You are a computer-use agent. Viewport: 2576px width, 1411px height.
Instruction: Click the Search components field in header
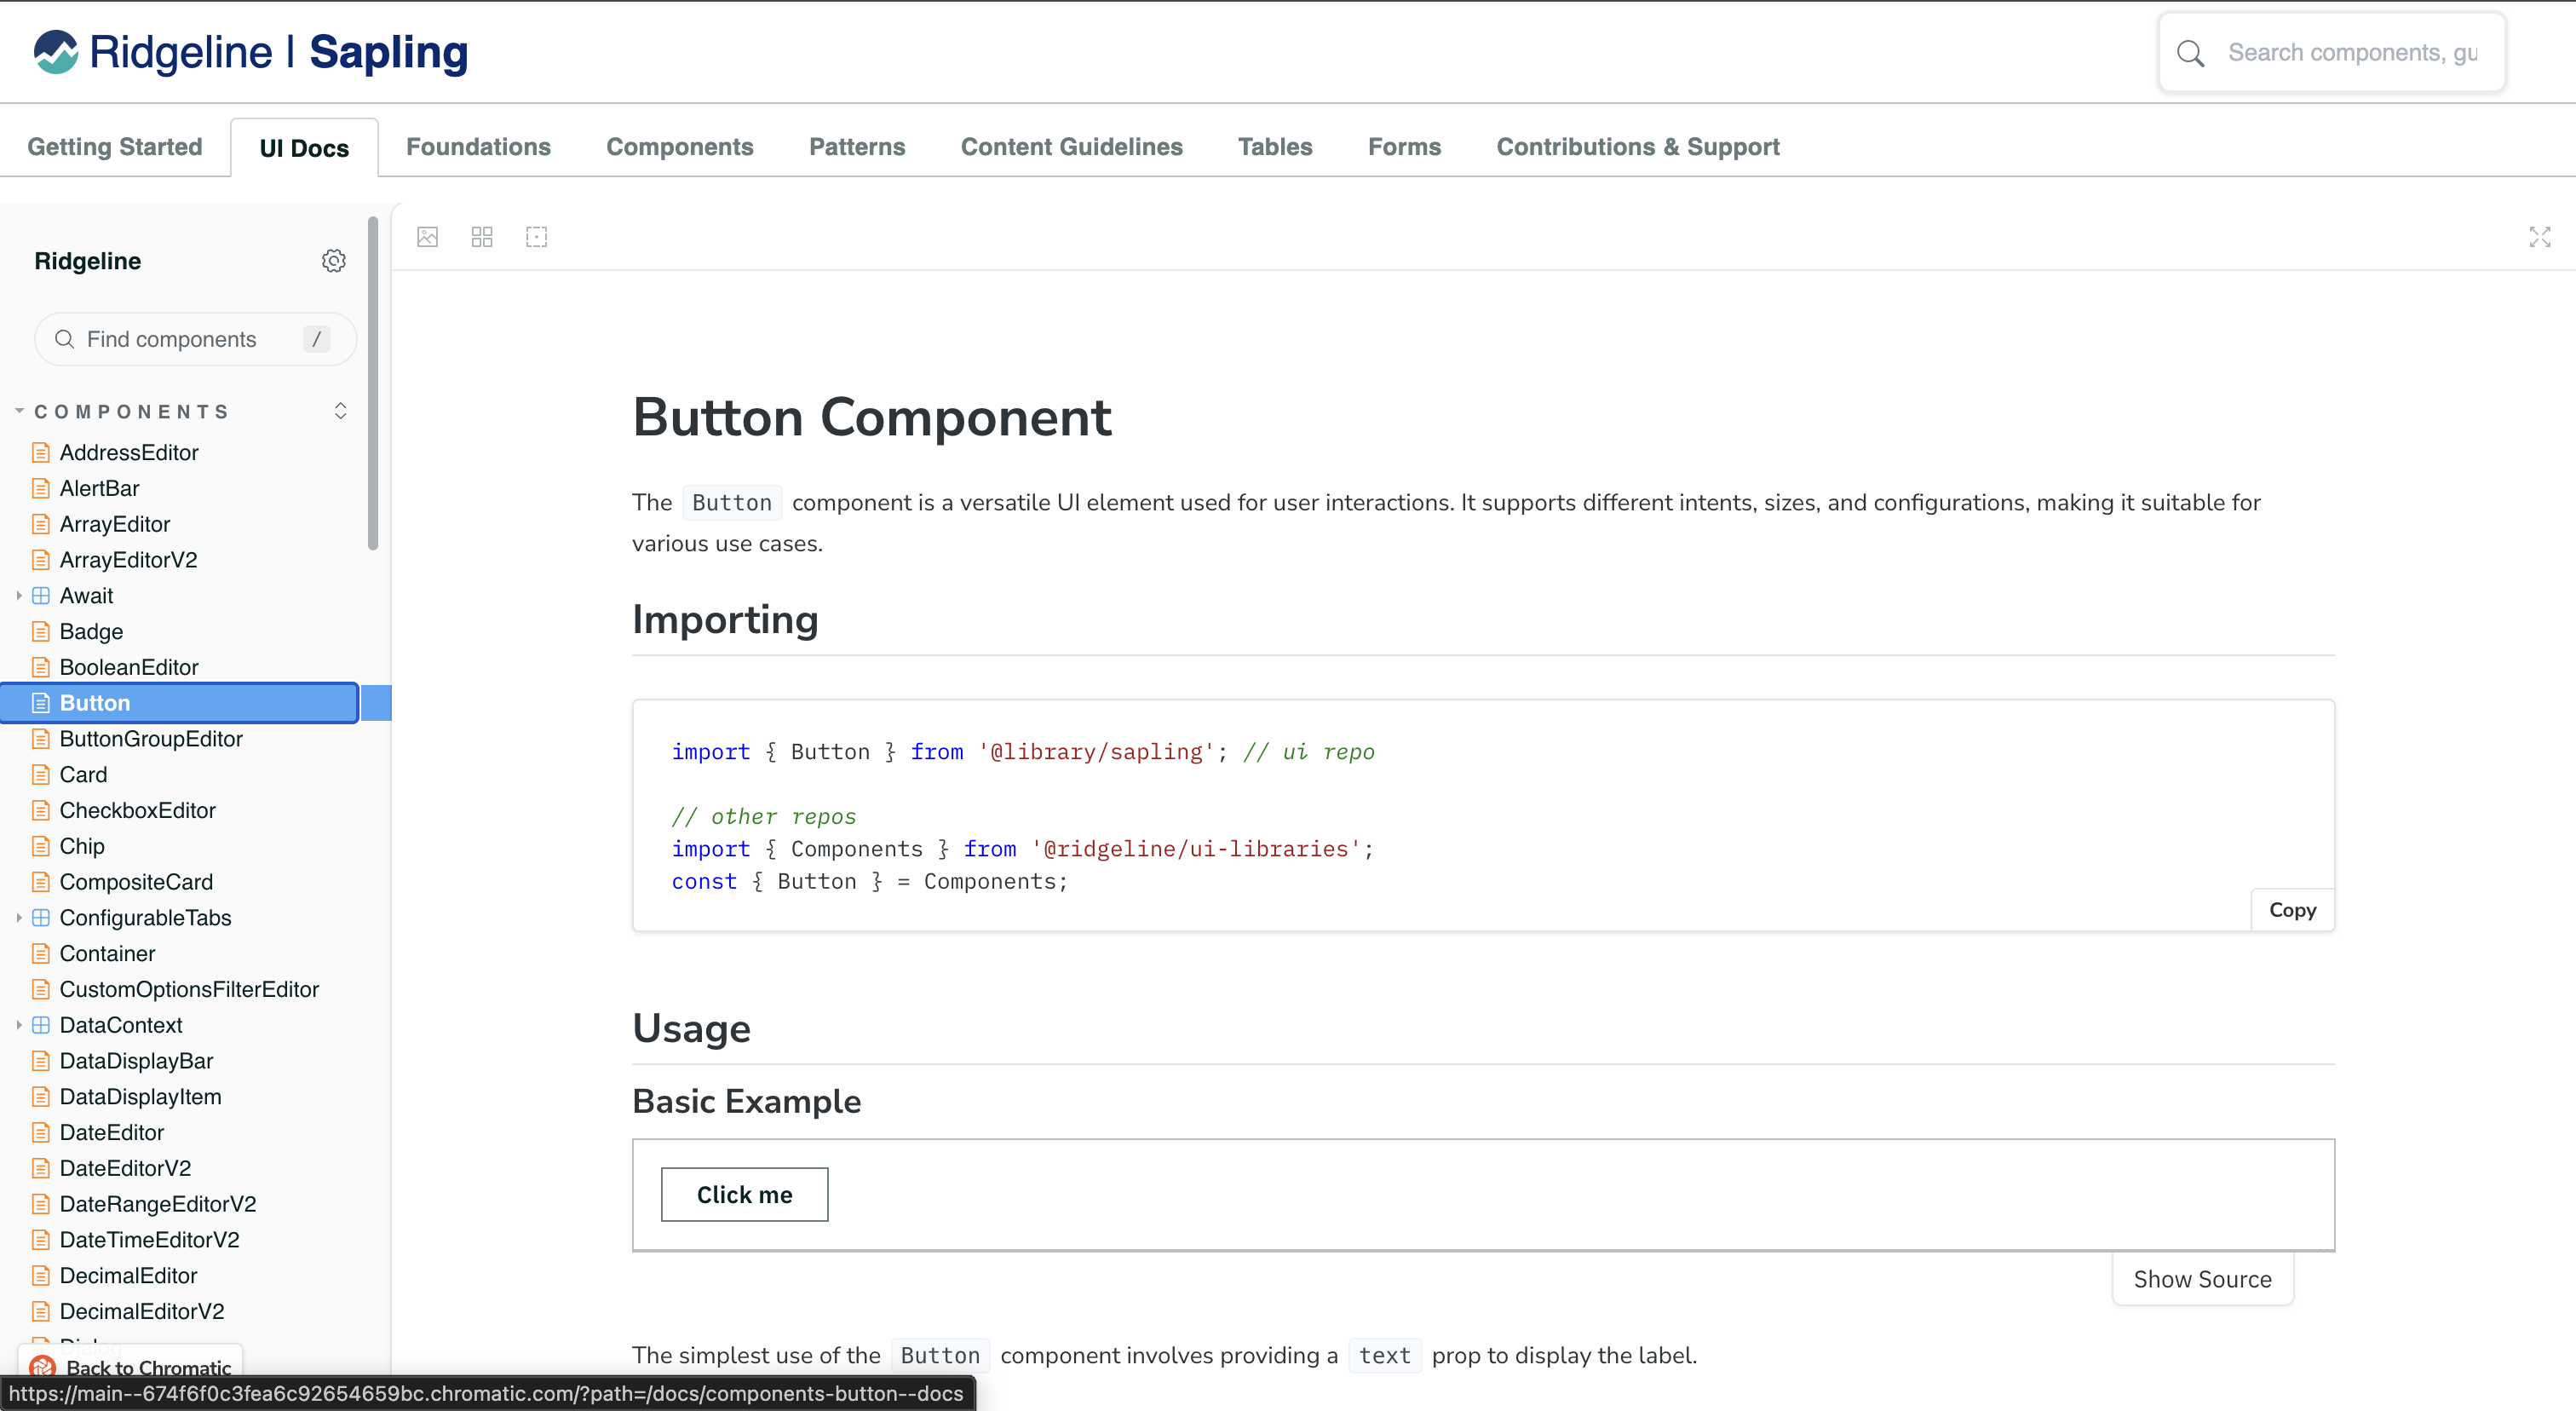[x=2332, y=53]
